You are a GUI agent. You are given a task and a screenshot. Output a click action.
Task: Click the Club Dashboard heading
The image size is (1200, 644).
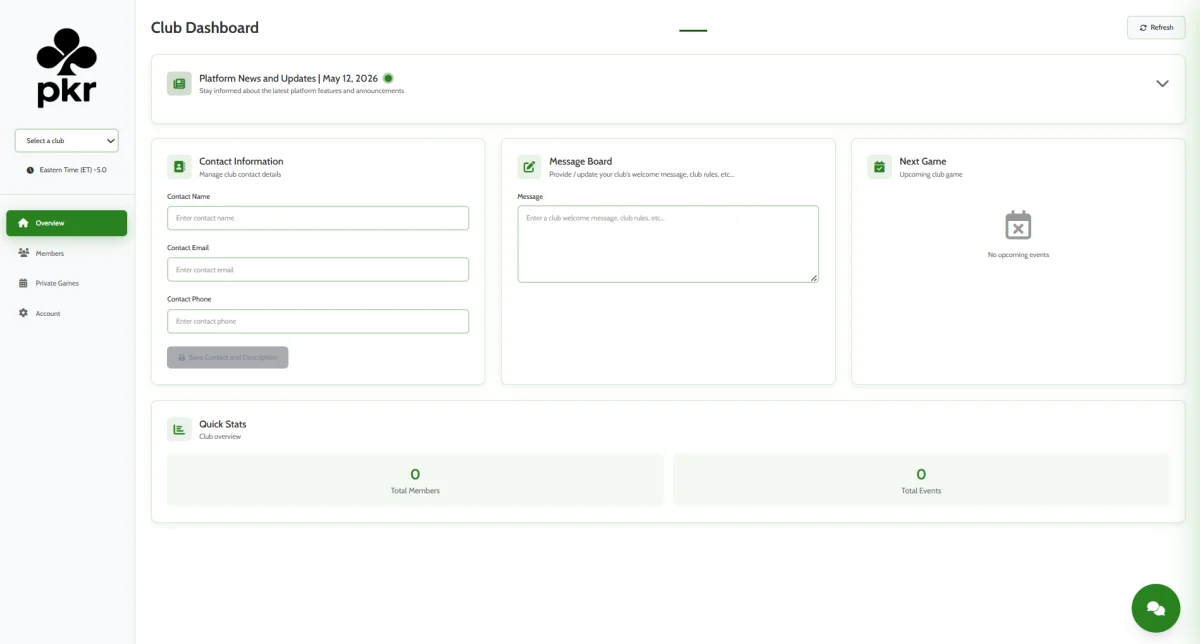click(205, 28)
